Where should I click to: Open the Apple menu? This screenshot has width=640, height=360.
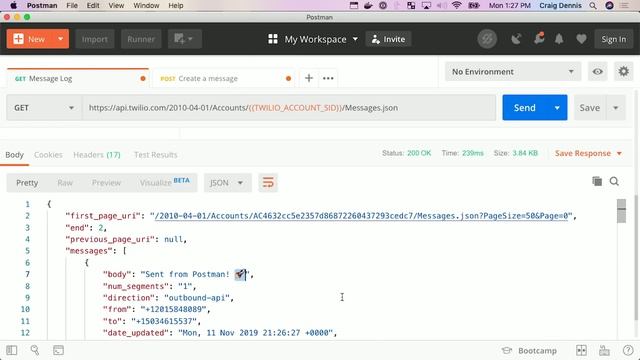(13, 5)
